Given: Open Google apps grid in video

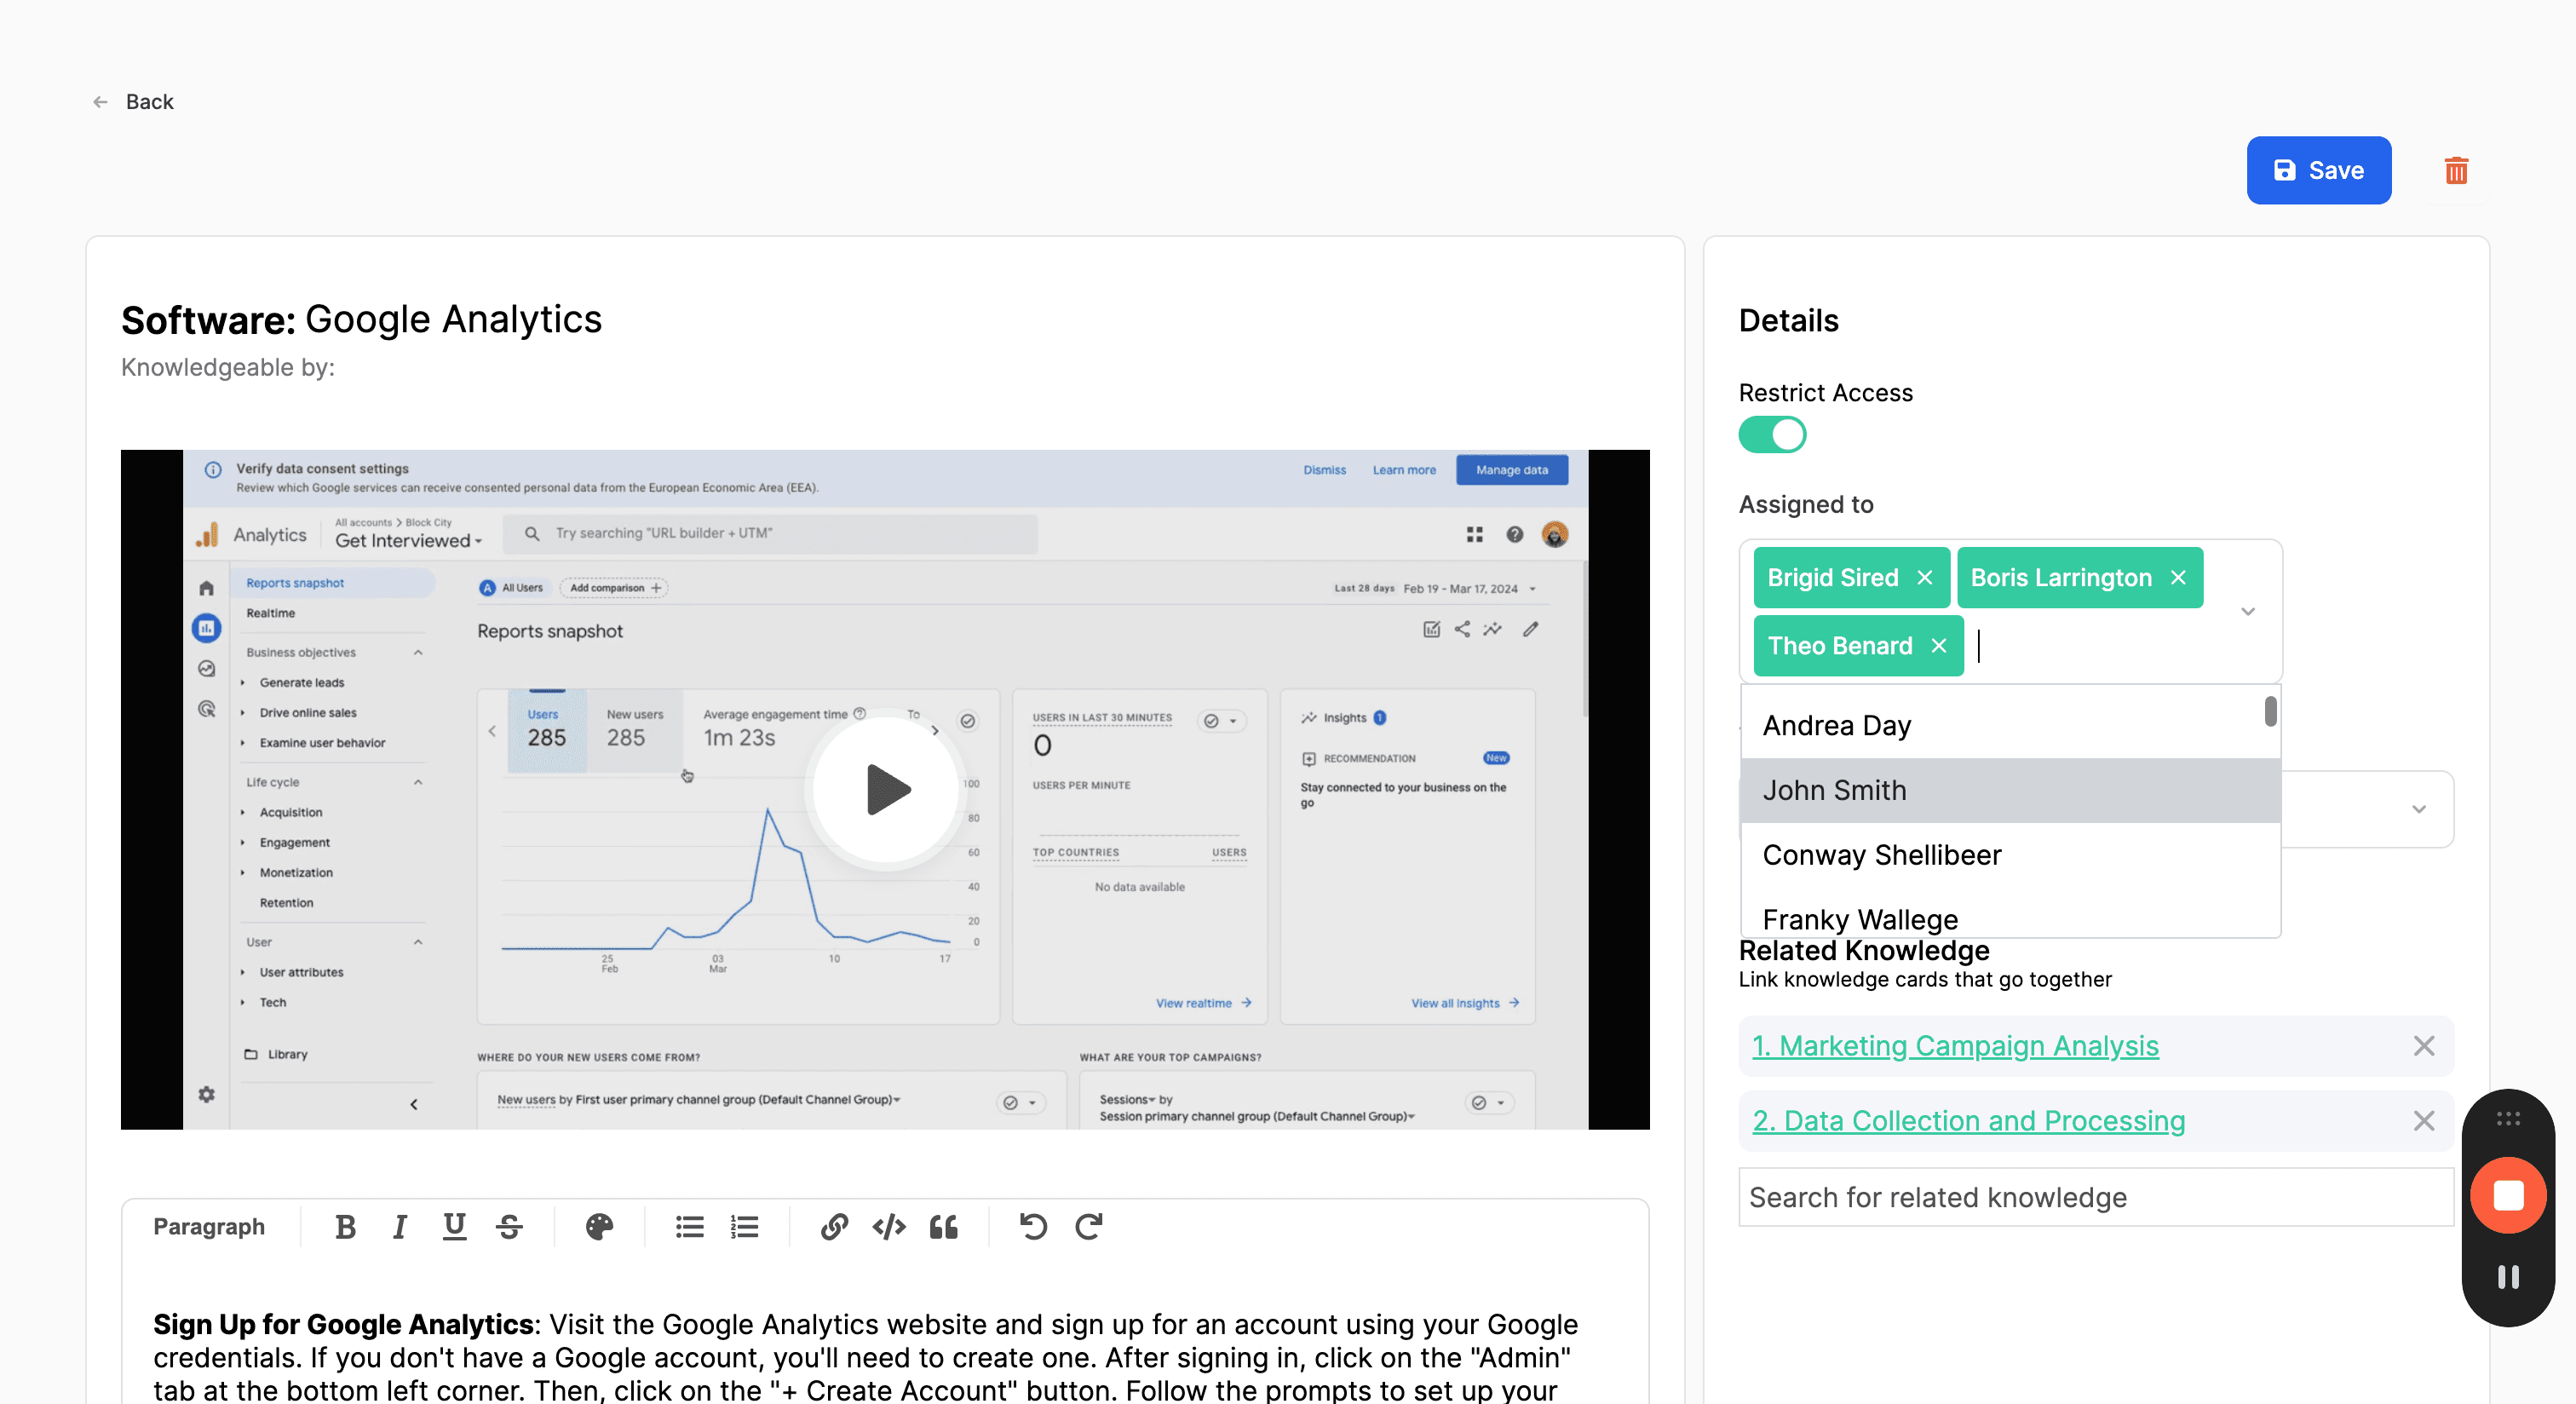Looking at the screenshot, I should coord(1474,535).
